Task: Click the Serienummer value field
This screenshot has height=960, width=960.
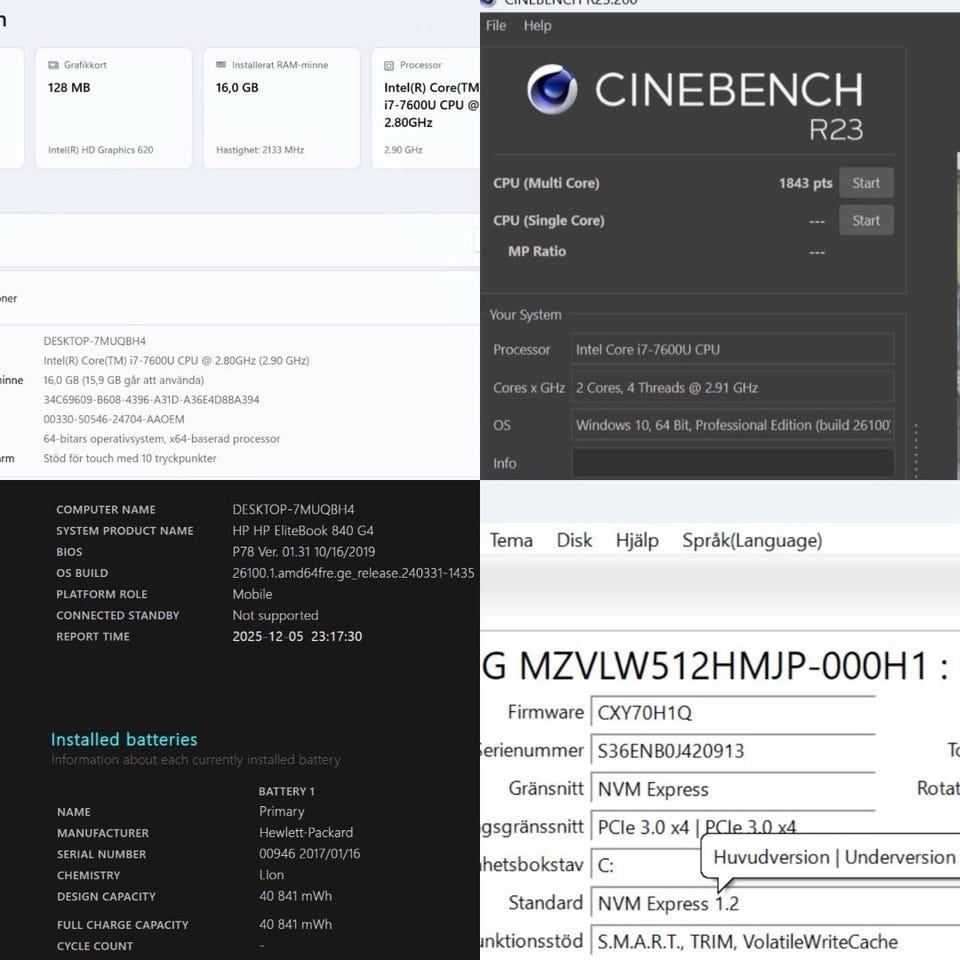Action: [732, 751]
